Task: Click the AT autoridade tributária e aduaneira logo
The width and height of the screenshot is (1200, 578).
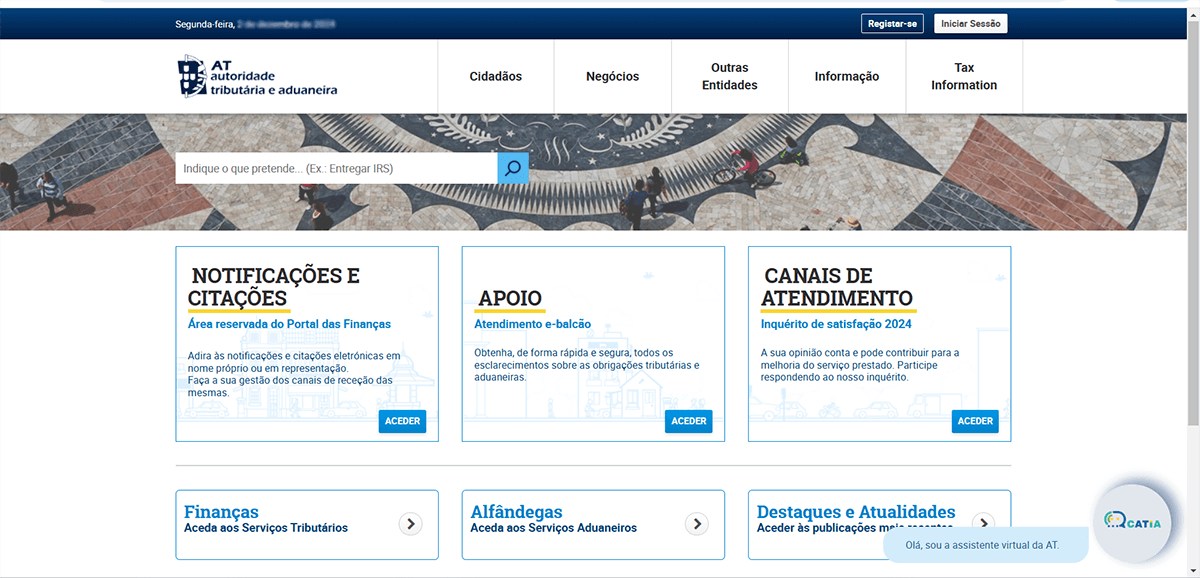Action: pyautogui.click(x=258, y=76)
